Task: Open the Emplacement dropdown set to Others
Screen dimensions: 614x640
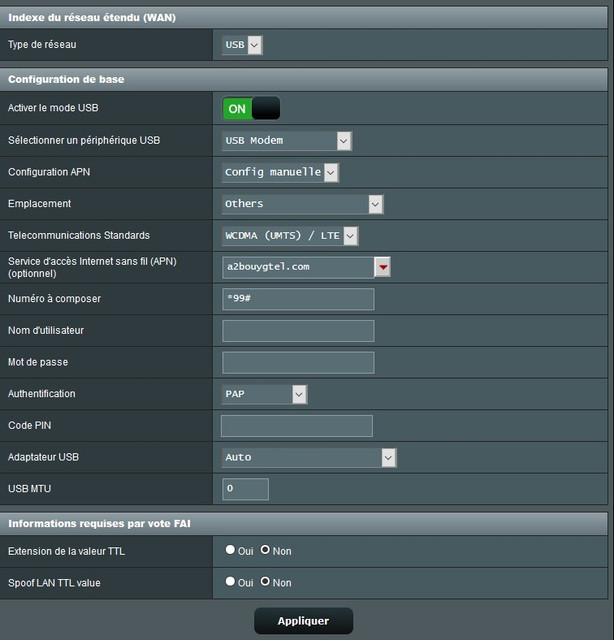Action: coord(302,204)
